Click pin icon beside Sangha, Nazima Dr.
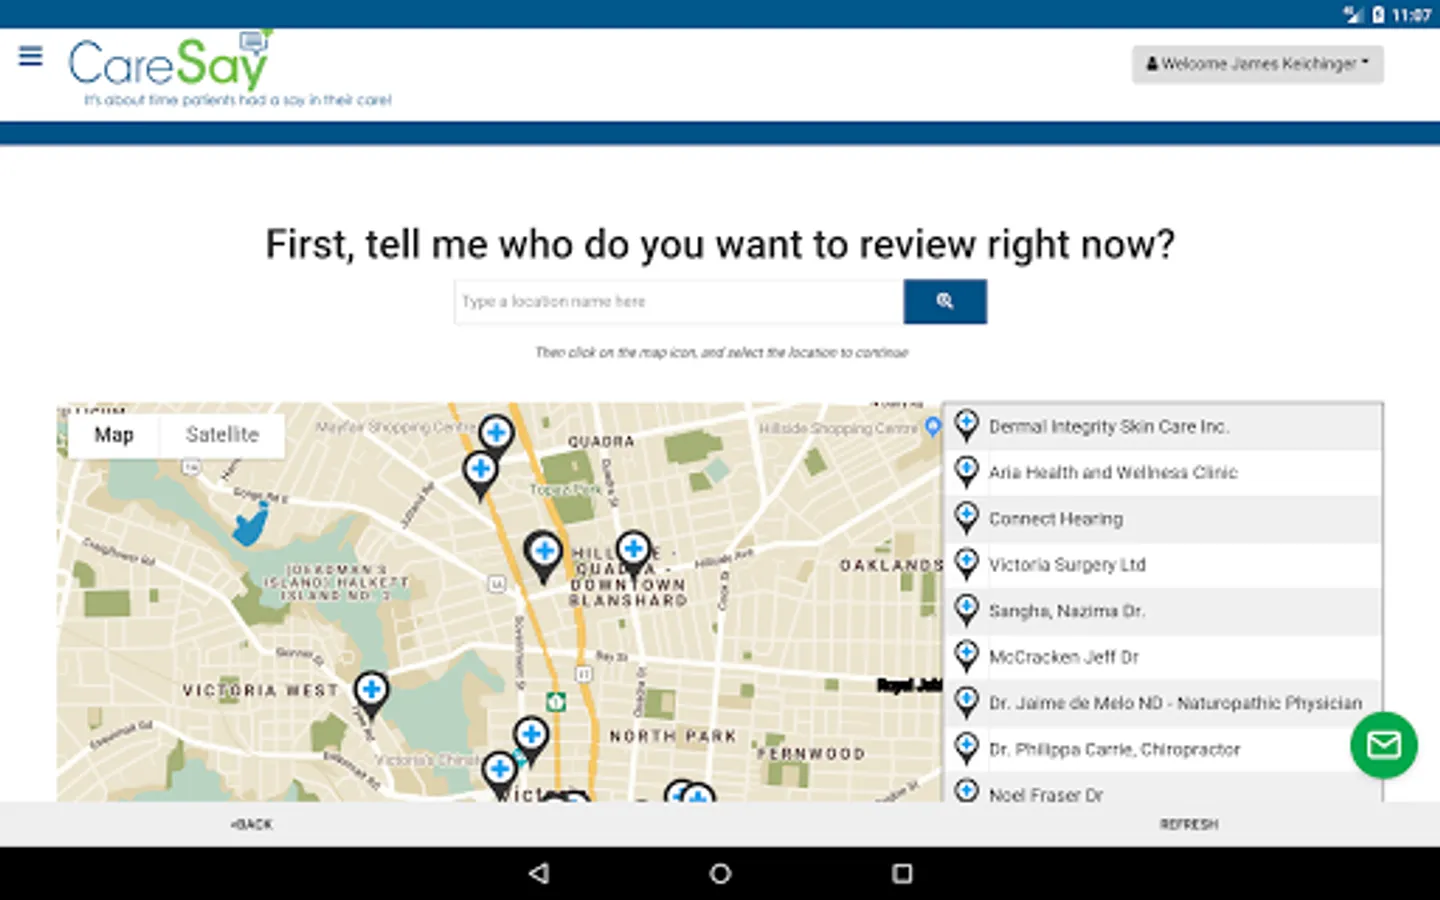 tap(966, 610)
